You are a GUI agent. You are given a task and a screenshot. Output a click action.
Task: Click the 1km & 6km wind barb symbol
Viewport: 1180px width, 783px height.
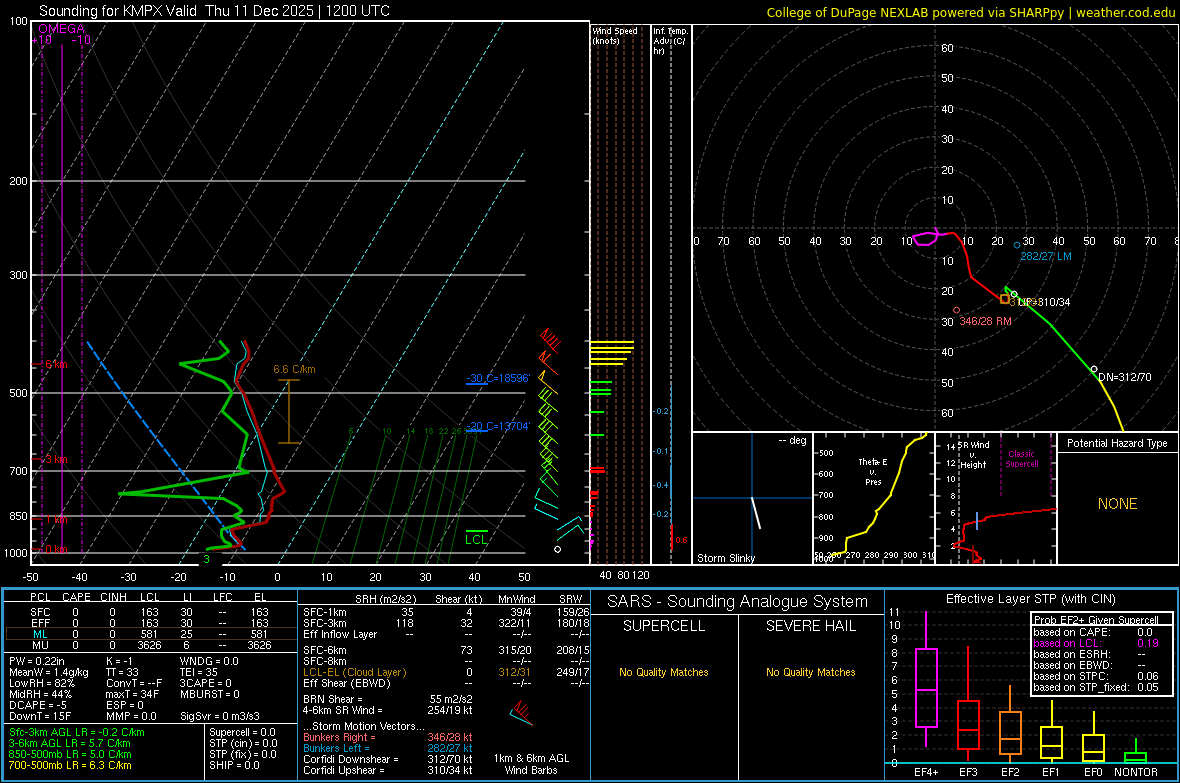click(x=521, y=712)
